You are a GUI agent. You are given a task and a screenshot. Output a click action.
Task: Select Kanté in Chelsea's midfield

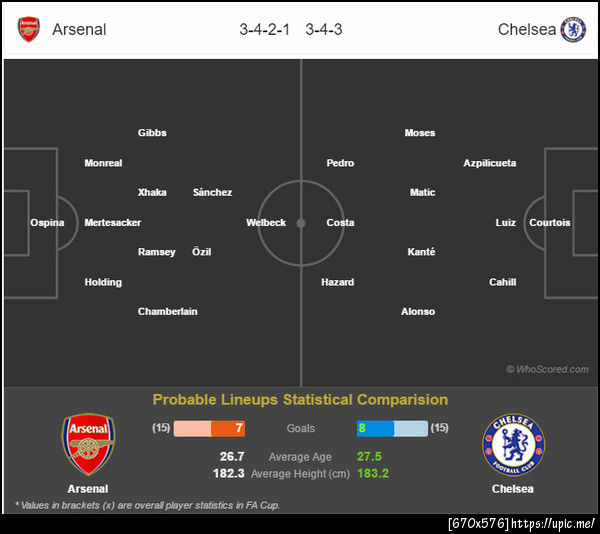click(421, 252)
